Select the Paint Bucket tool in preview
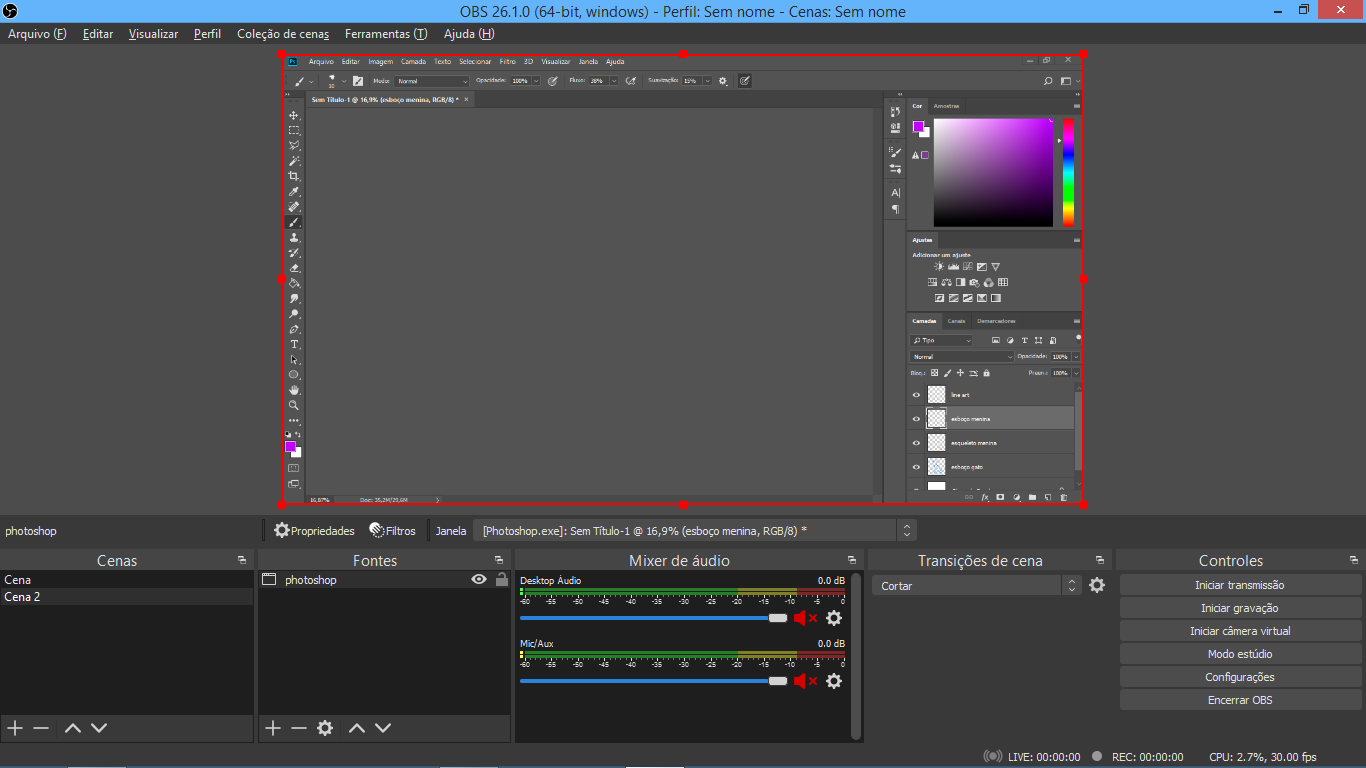Screen dimensions: 1366x768 pos(294,283)
